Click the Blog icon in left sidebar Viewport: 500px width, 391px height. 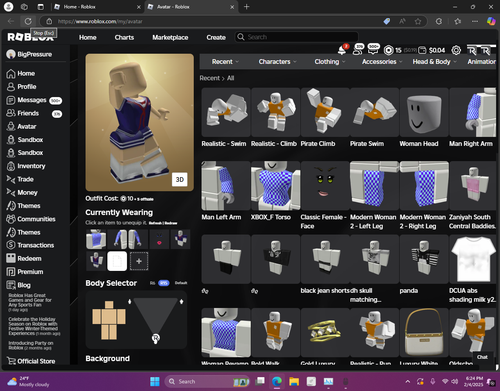11,285
